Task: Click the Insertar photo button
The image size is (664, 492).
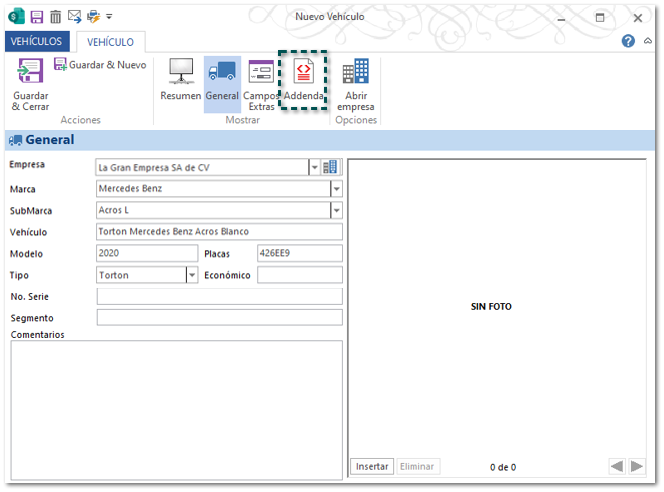Action: pyautogui.click(x=372, y=467)
